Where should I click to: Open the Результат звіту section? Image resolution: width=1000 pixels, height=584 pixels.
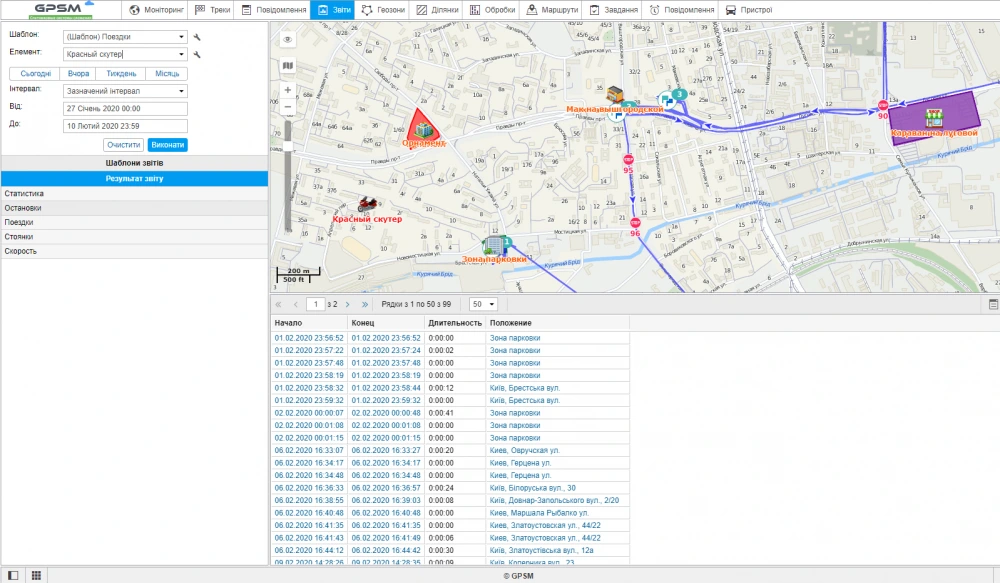(133, 178)
